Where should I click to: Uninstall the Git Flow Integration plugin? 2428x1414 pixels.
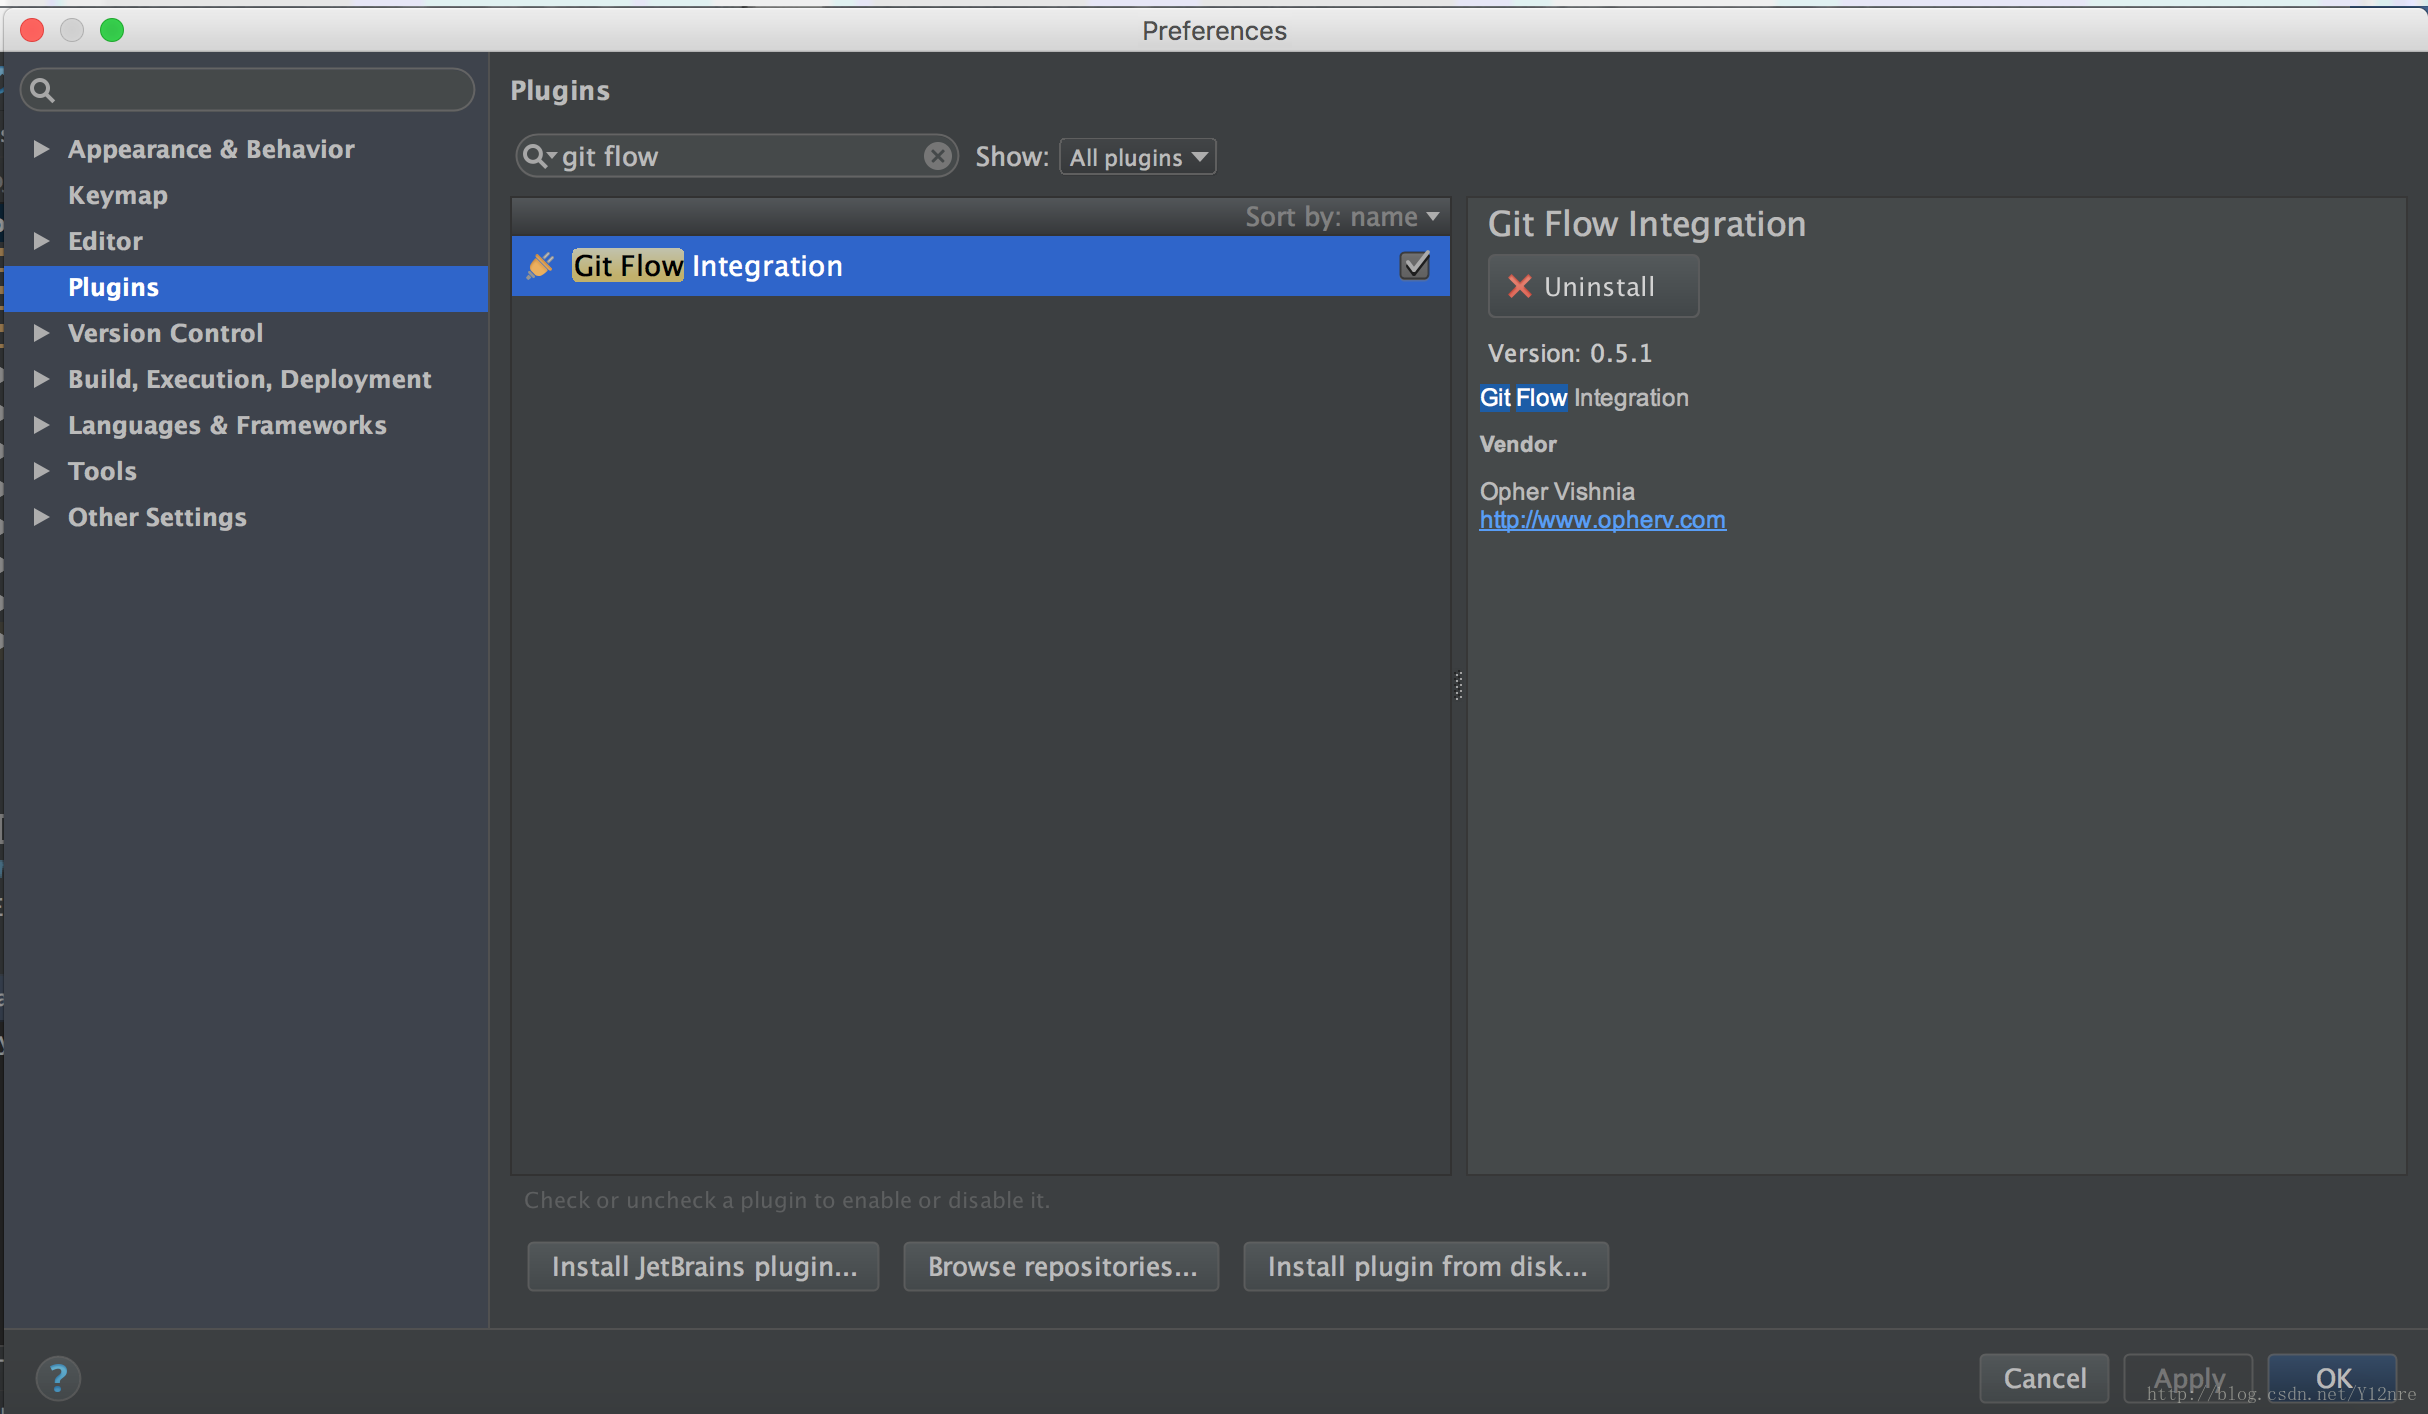[1593, 286]
